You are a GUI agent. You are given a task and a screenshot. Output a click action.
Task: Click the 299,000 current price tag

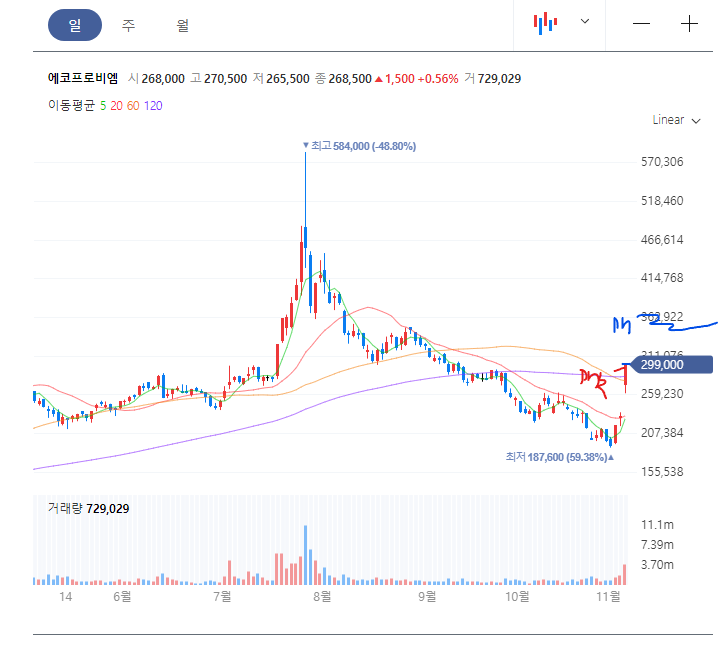click(670, 365)
